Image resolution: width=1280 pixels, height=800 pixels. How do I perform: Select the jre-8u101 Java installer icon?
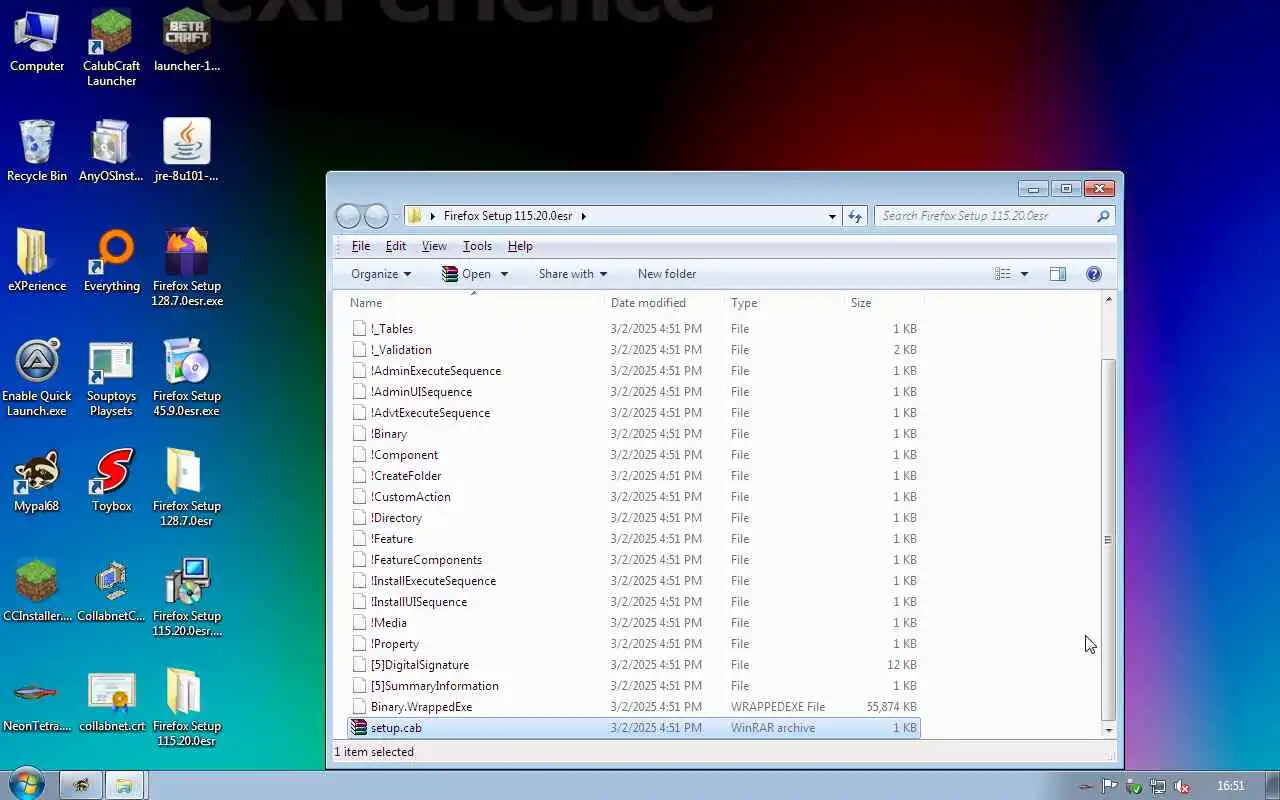coord(186,151)
